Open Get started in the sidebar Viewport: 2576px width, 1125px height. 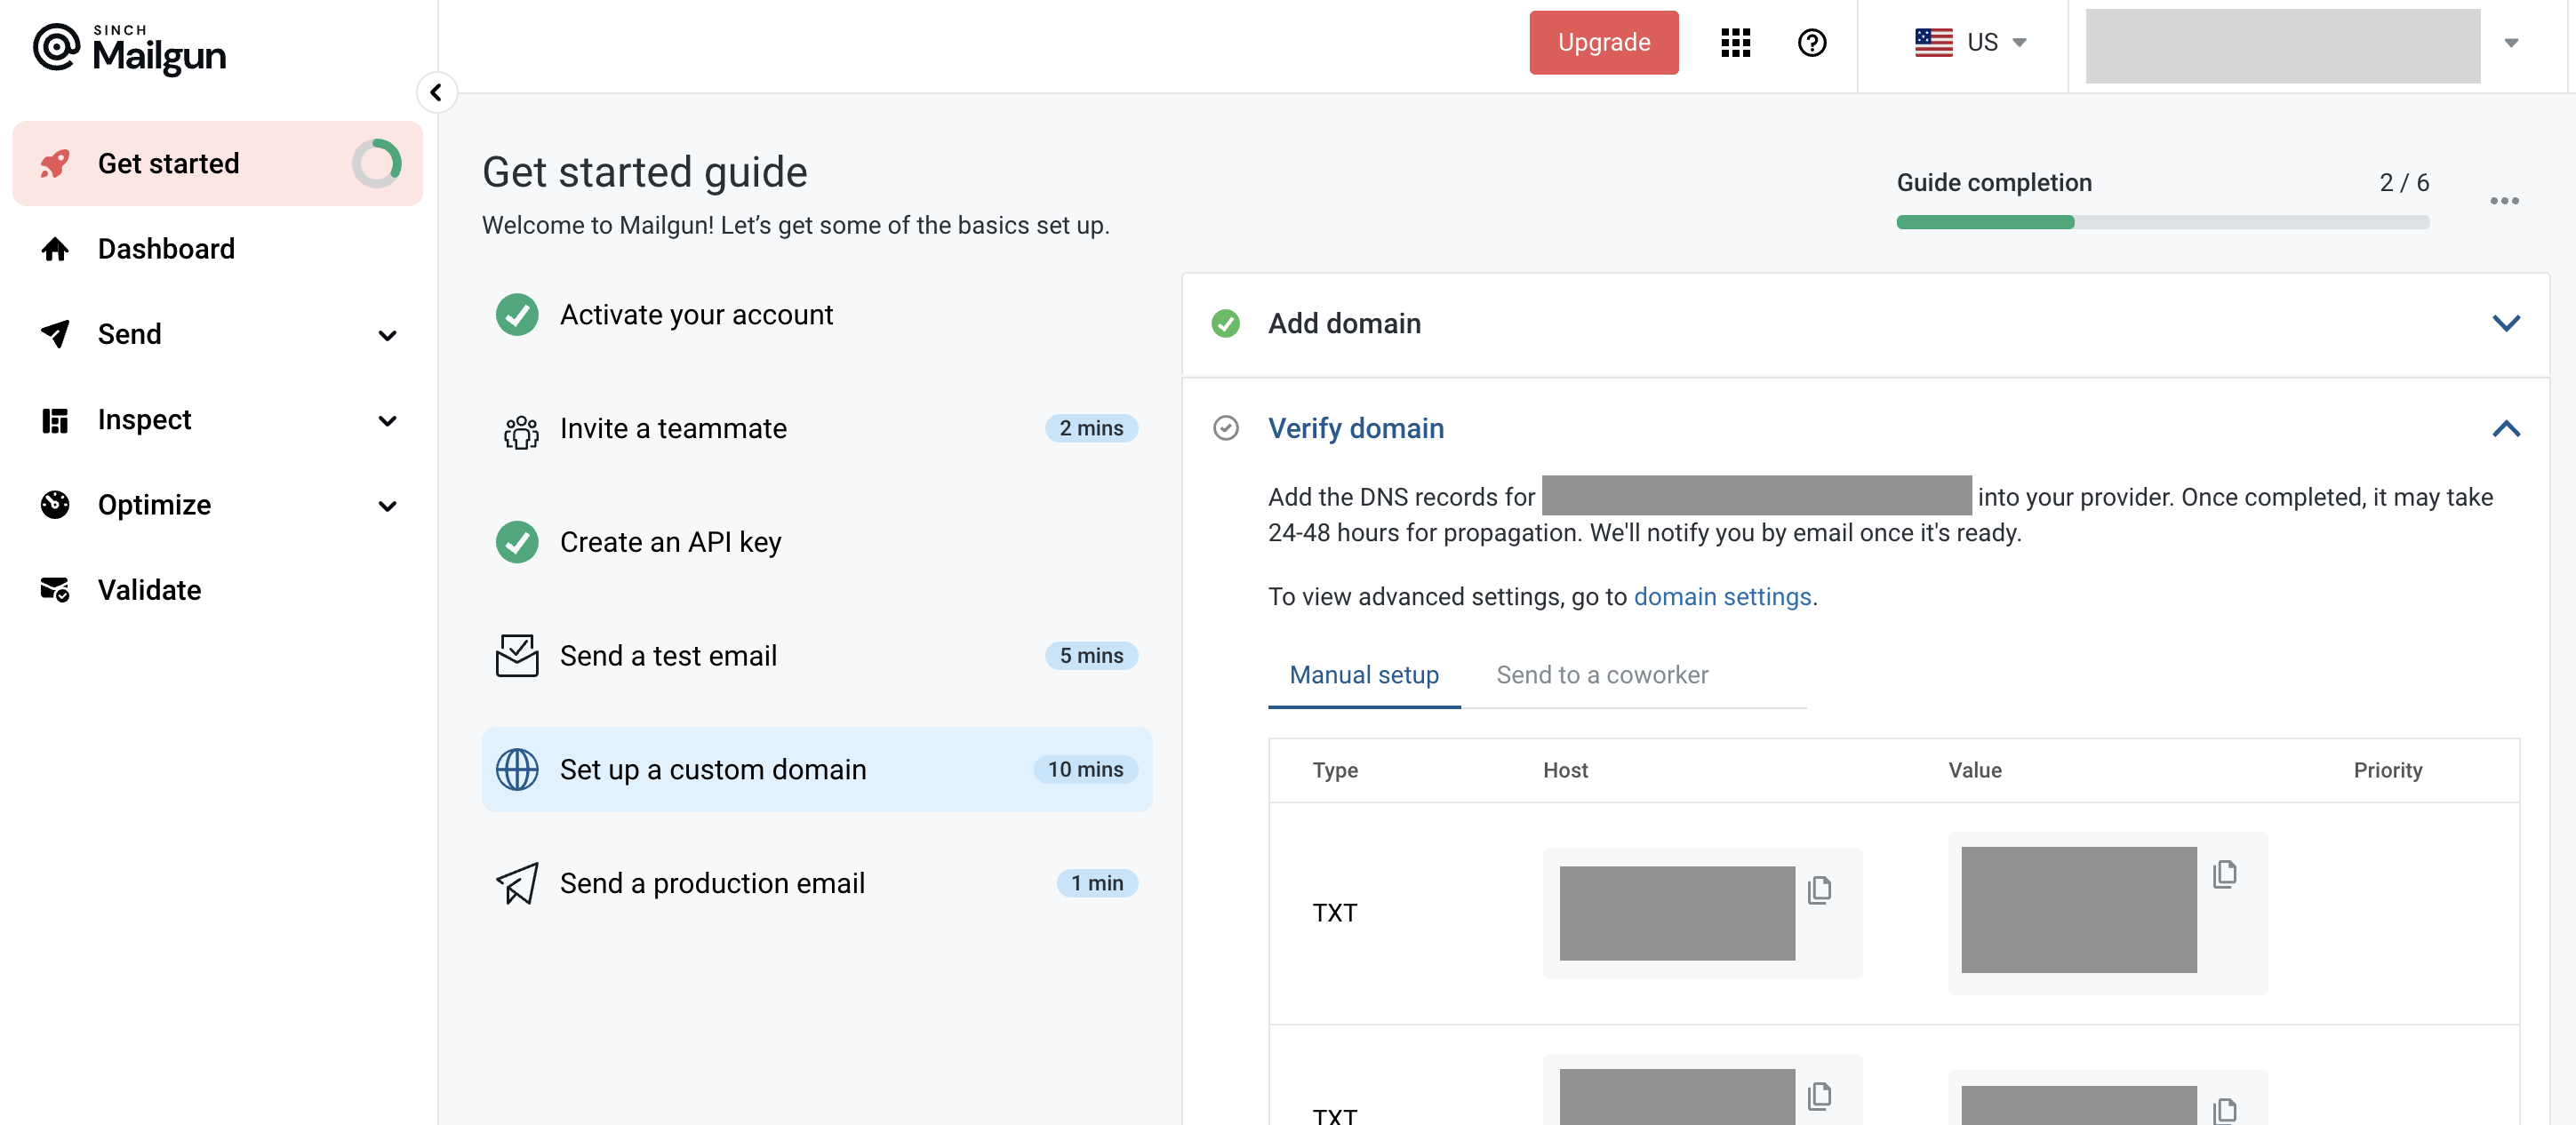pos(217,163)
